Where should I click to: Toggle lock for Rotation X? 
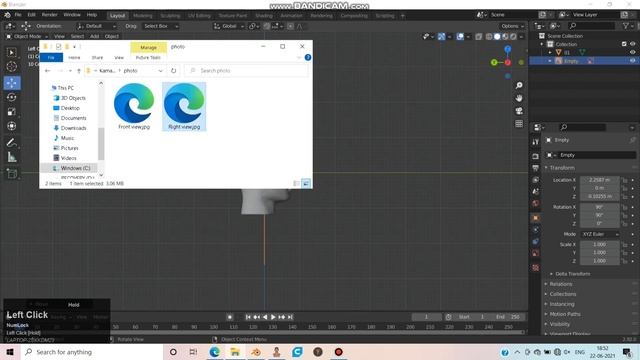[624, 207]
